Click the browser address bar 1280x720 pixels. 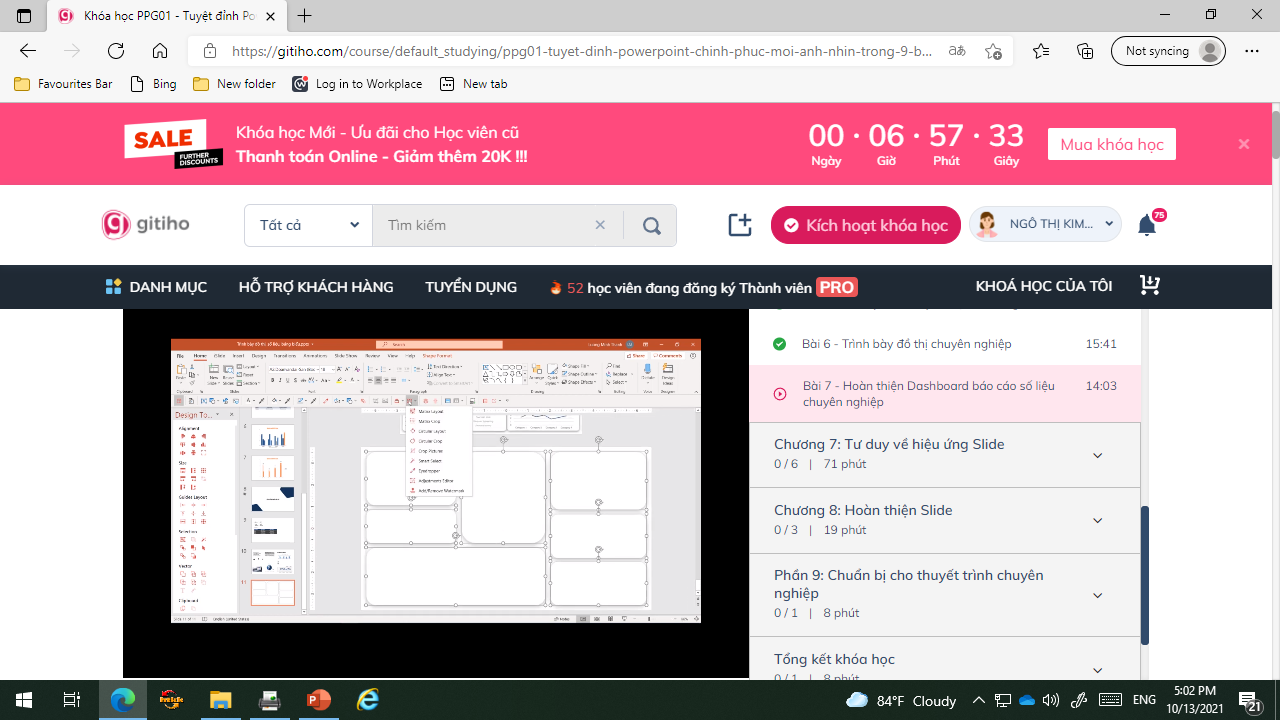580,51
